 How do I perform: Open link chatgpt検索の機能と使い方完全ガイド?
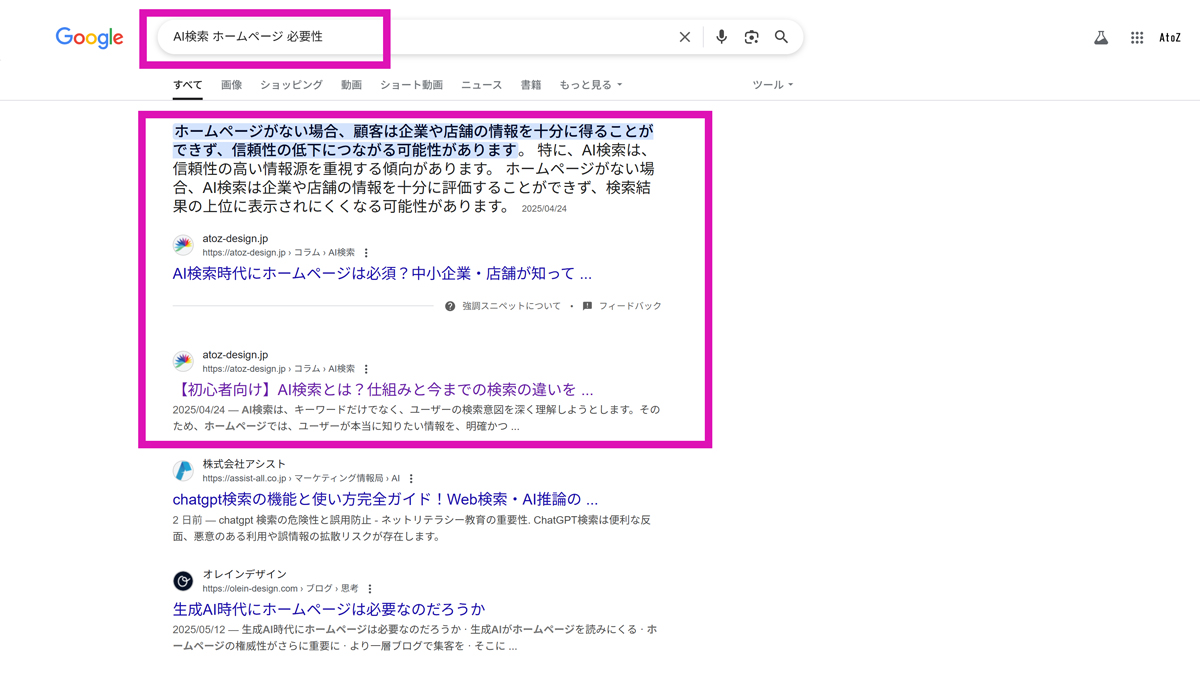pyautogui.click(x=385, y=499)
